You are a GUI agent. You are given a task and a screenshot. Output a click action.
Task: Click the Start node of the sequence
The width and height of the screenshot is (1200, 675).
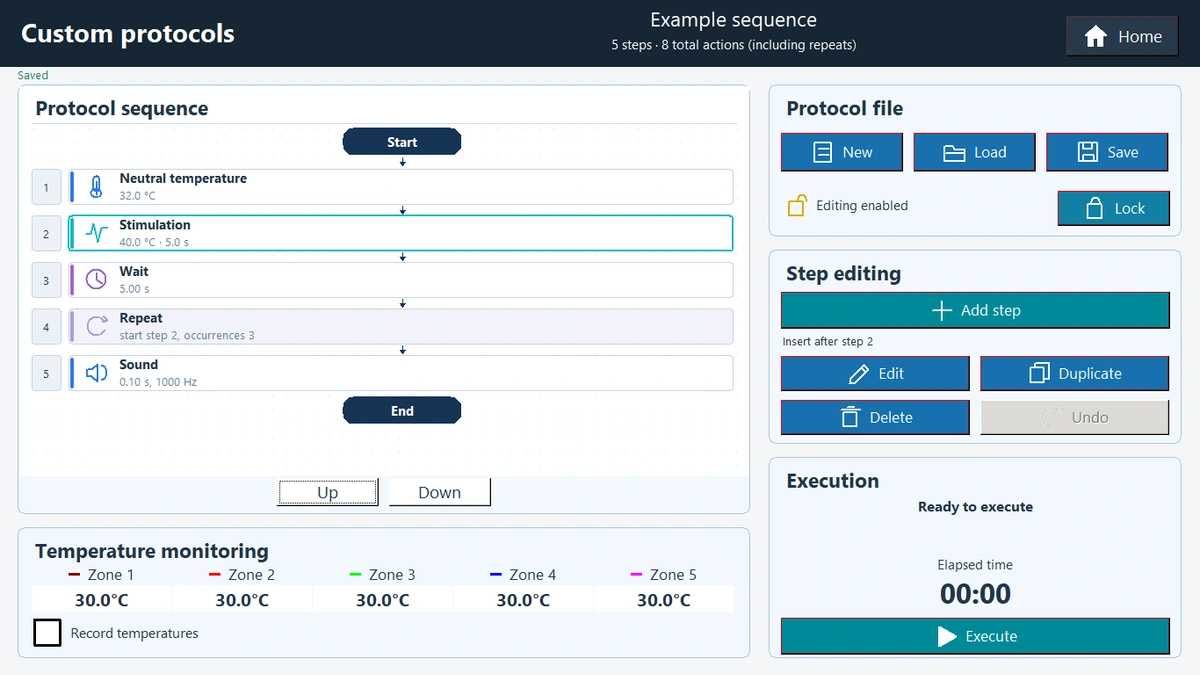point(402,142)
